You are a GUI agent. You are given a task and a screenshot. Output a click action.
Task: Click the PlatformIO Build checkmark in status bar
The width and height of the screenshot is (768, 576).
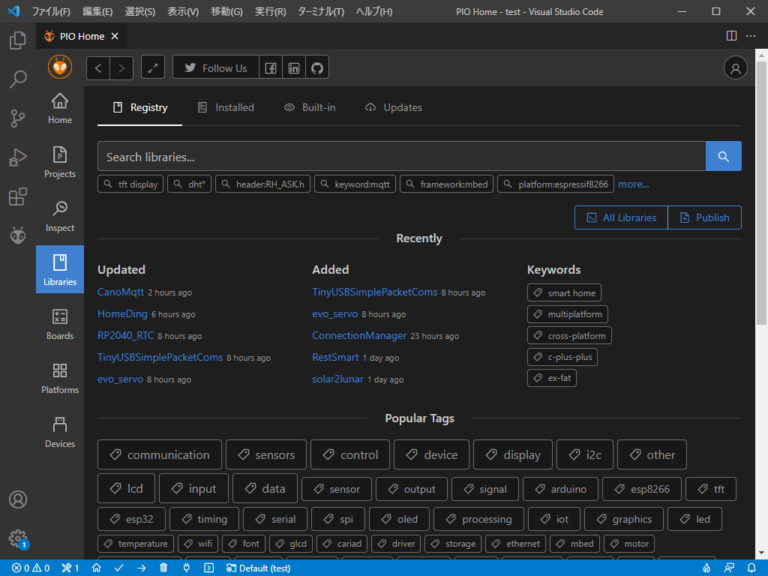pyautogui.click(x=119, y=567)
